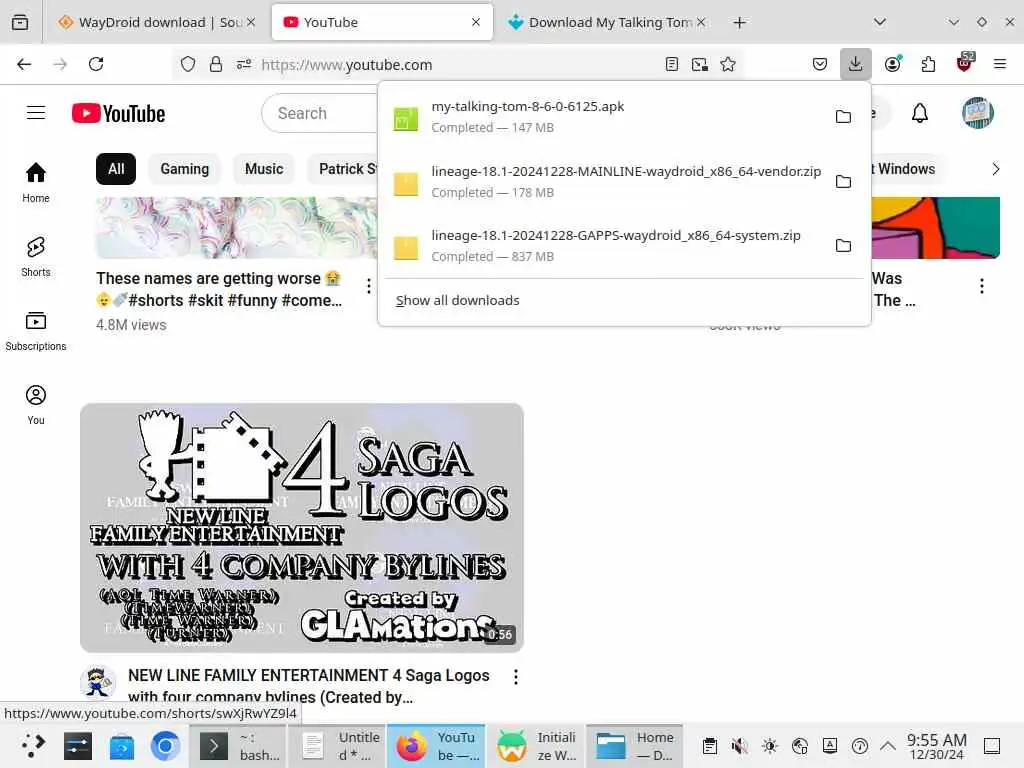Close the WayDroid download tab
Viewport: 1024px width, 768px height.
point(251,22)
